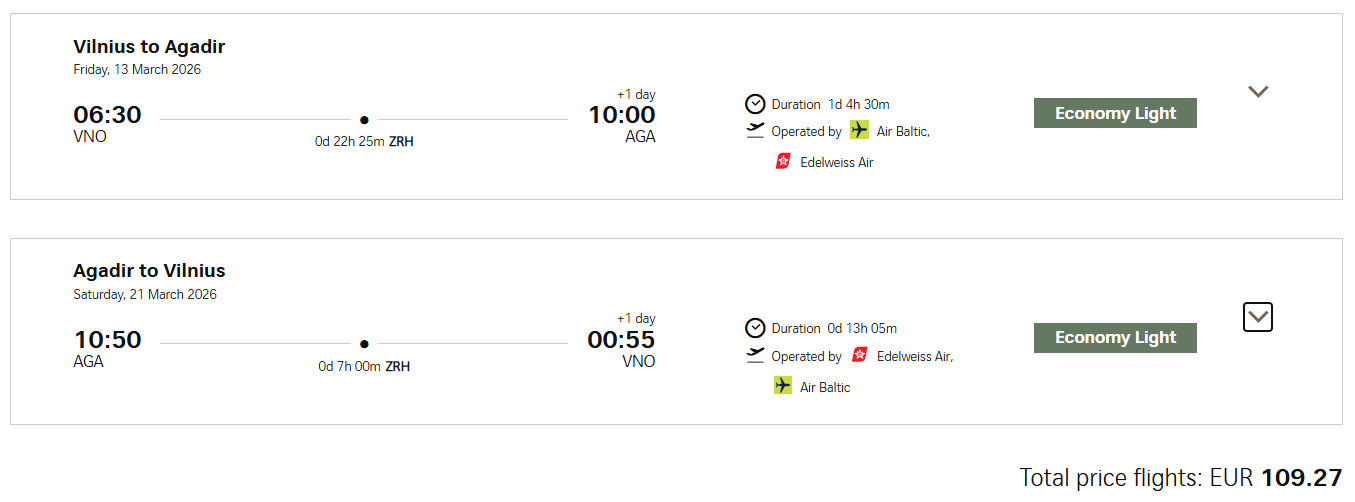
Task: Click the clock icon beside Duration 0d 13h 05m
Action: click(755, 328)
